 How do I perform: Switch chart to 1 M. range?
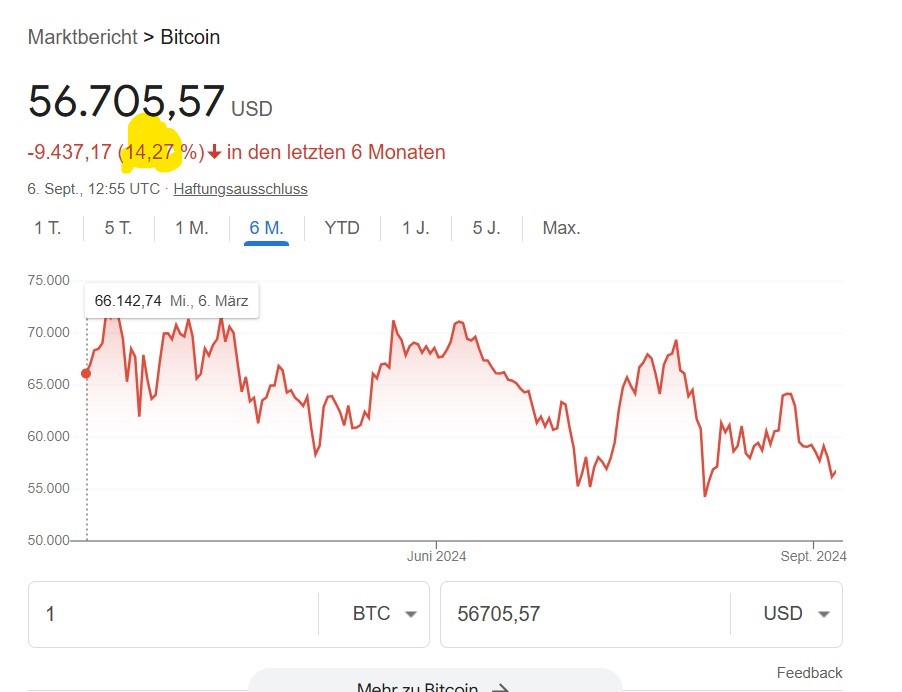coord(192,228)
